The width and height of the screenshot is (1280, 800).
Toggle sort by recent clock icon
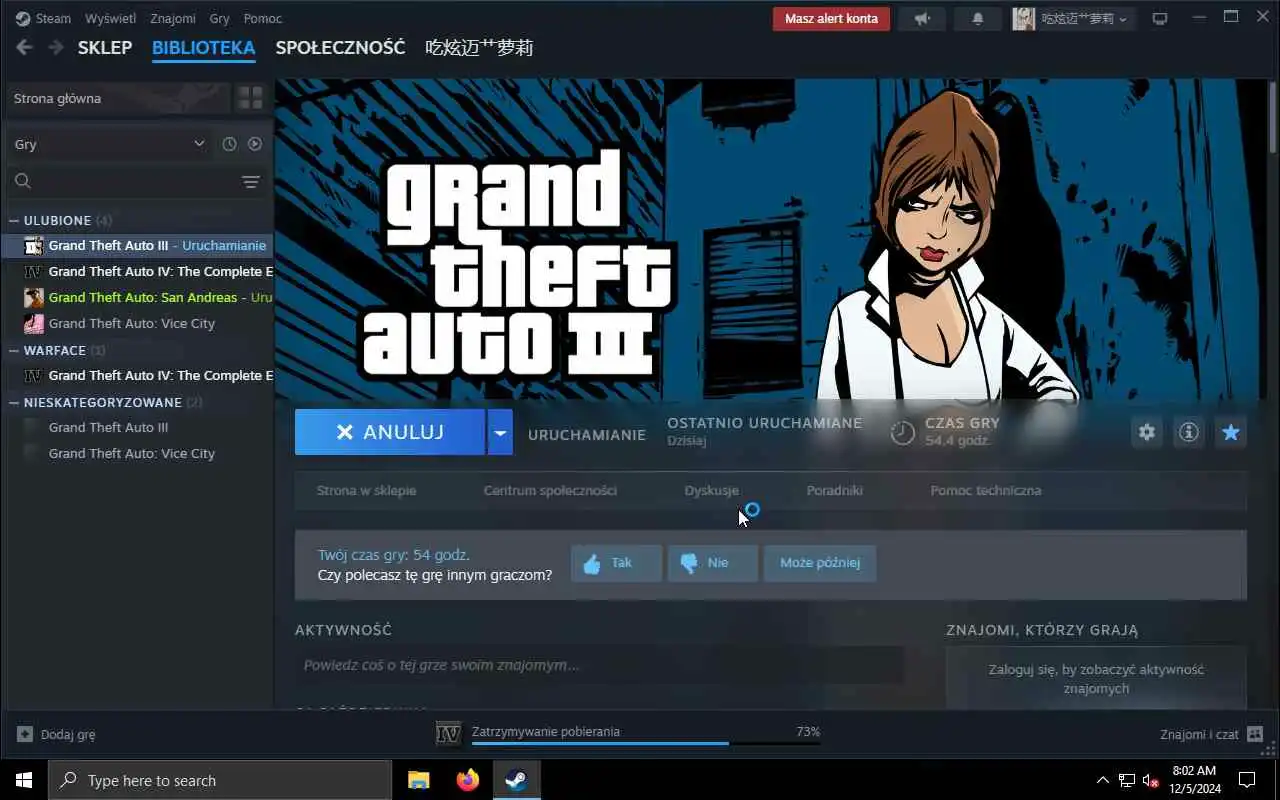[229, 144]
